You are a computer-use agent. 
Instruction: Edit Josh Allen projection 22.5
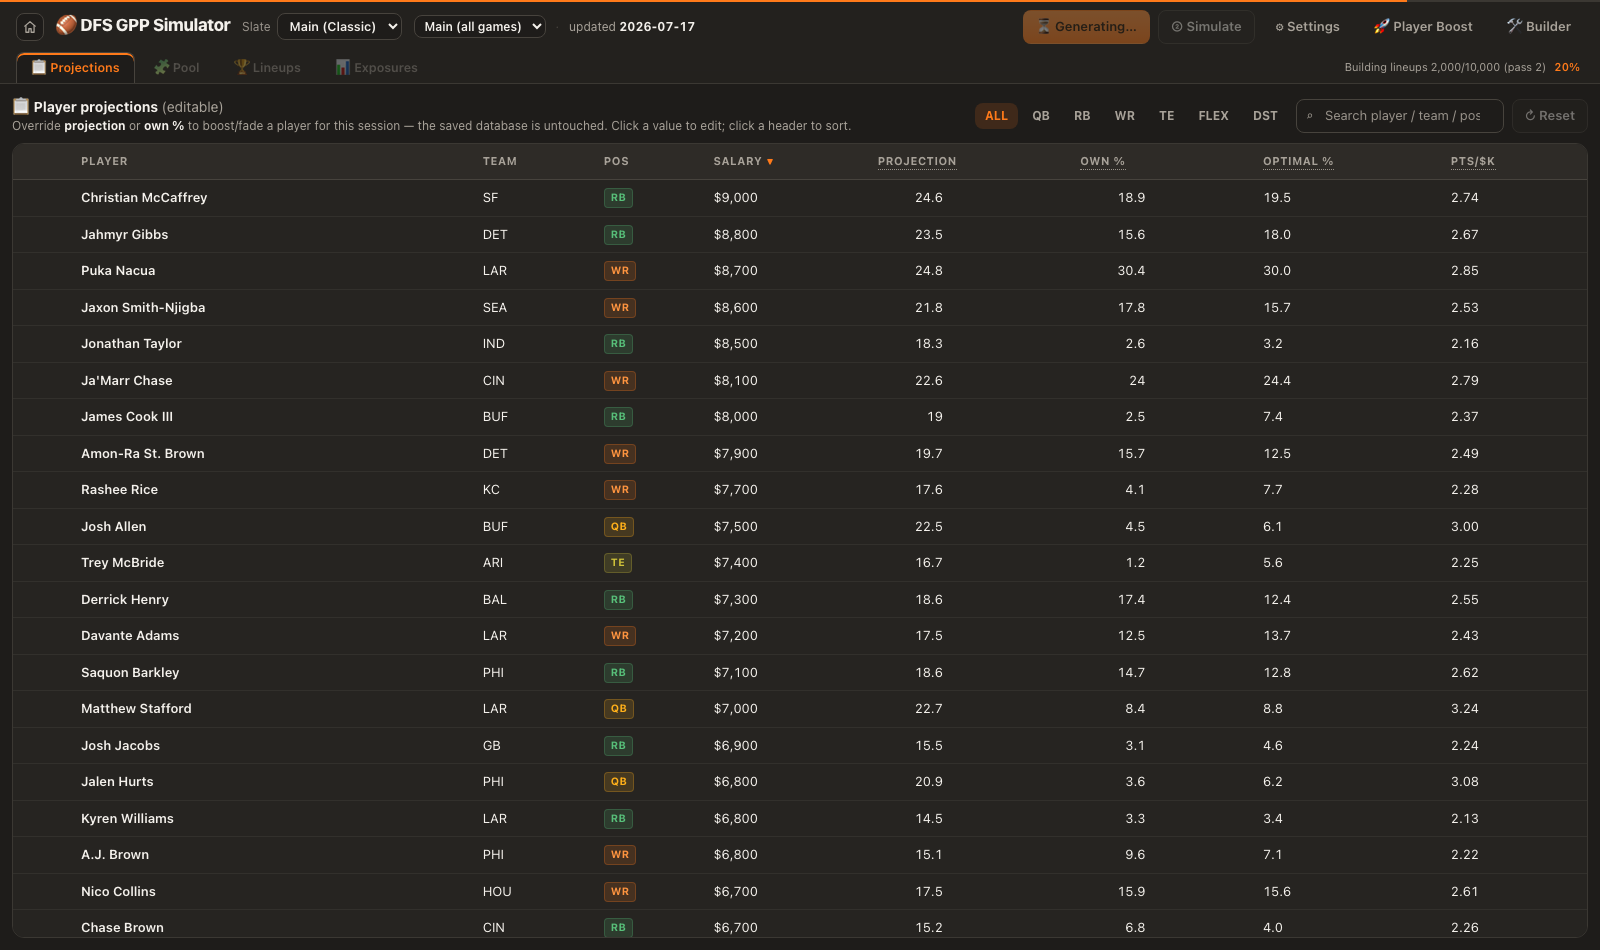tap(929, 527)
